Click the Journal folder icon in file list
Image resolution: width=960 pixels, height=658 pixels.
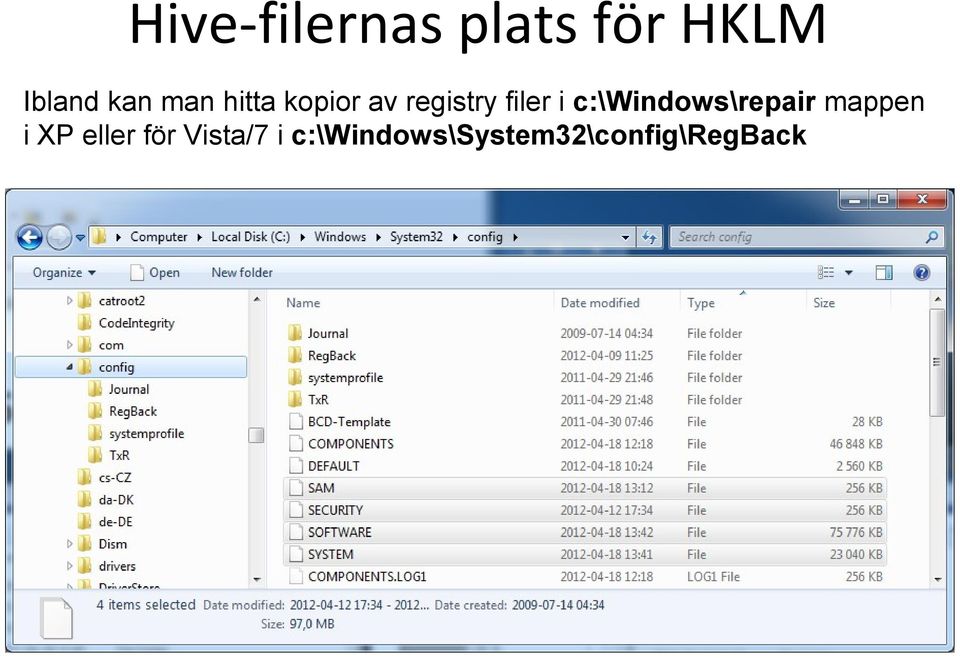295,333
